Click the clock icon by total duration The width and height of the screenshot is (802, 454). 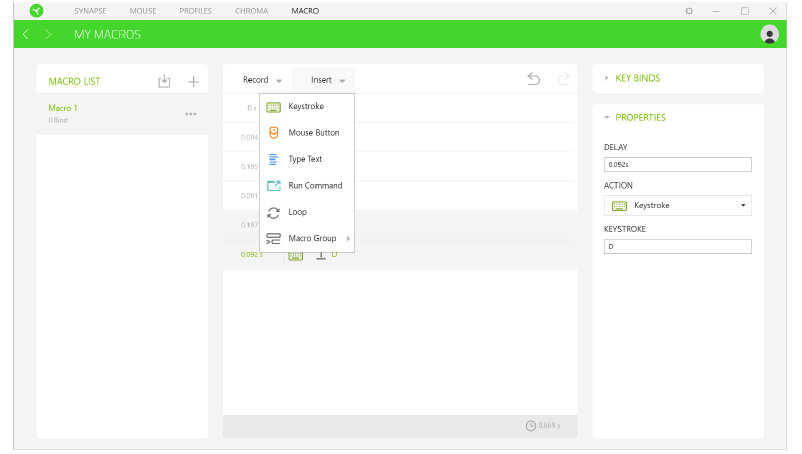531,425
